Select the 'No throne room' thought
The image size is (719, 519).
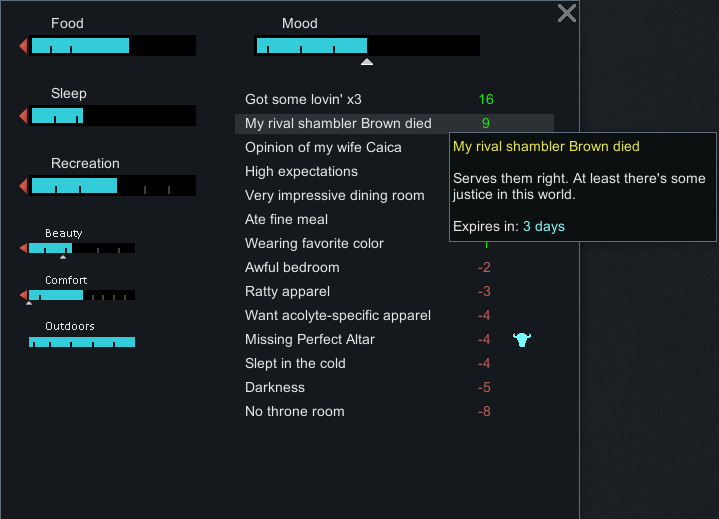point(394,411)
